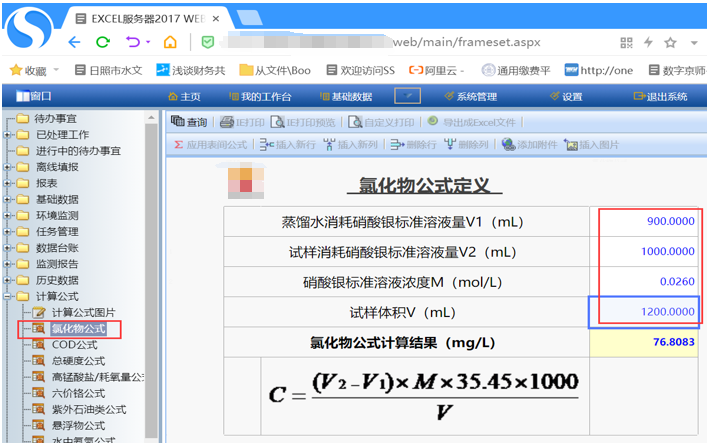Click the browser refresh icon

102,42
